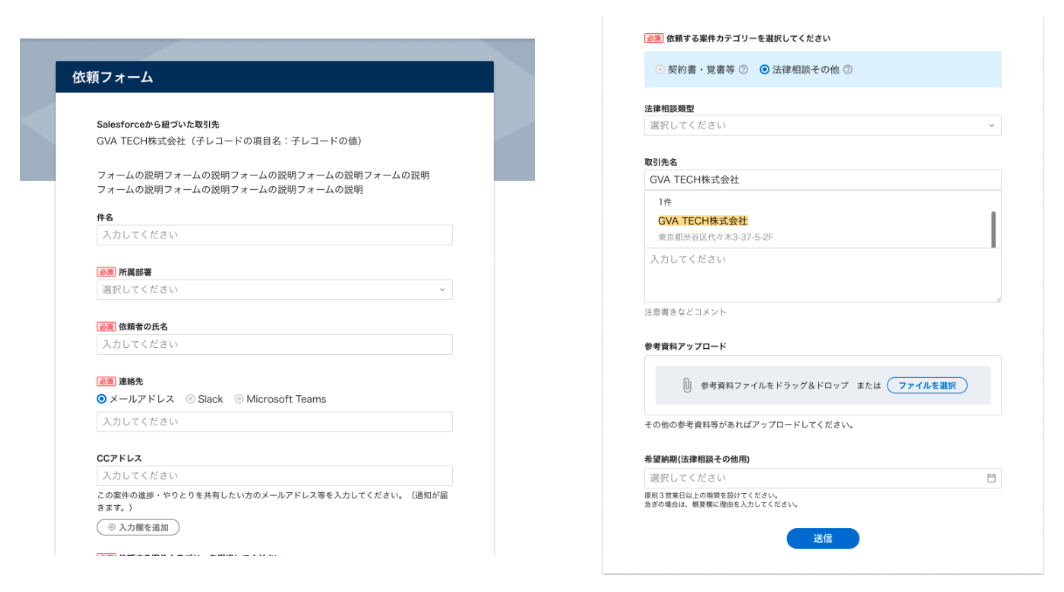Select the 法律相談その他 category radio

tap(765, 70)
